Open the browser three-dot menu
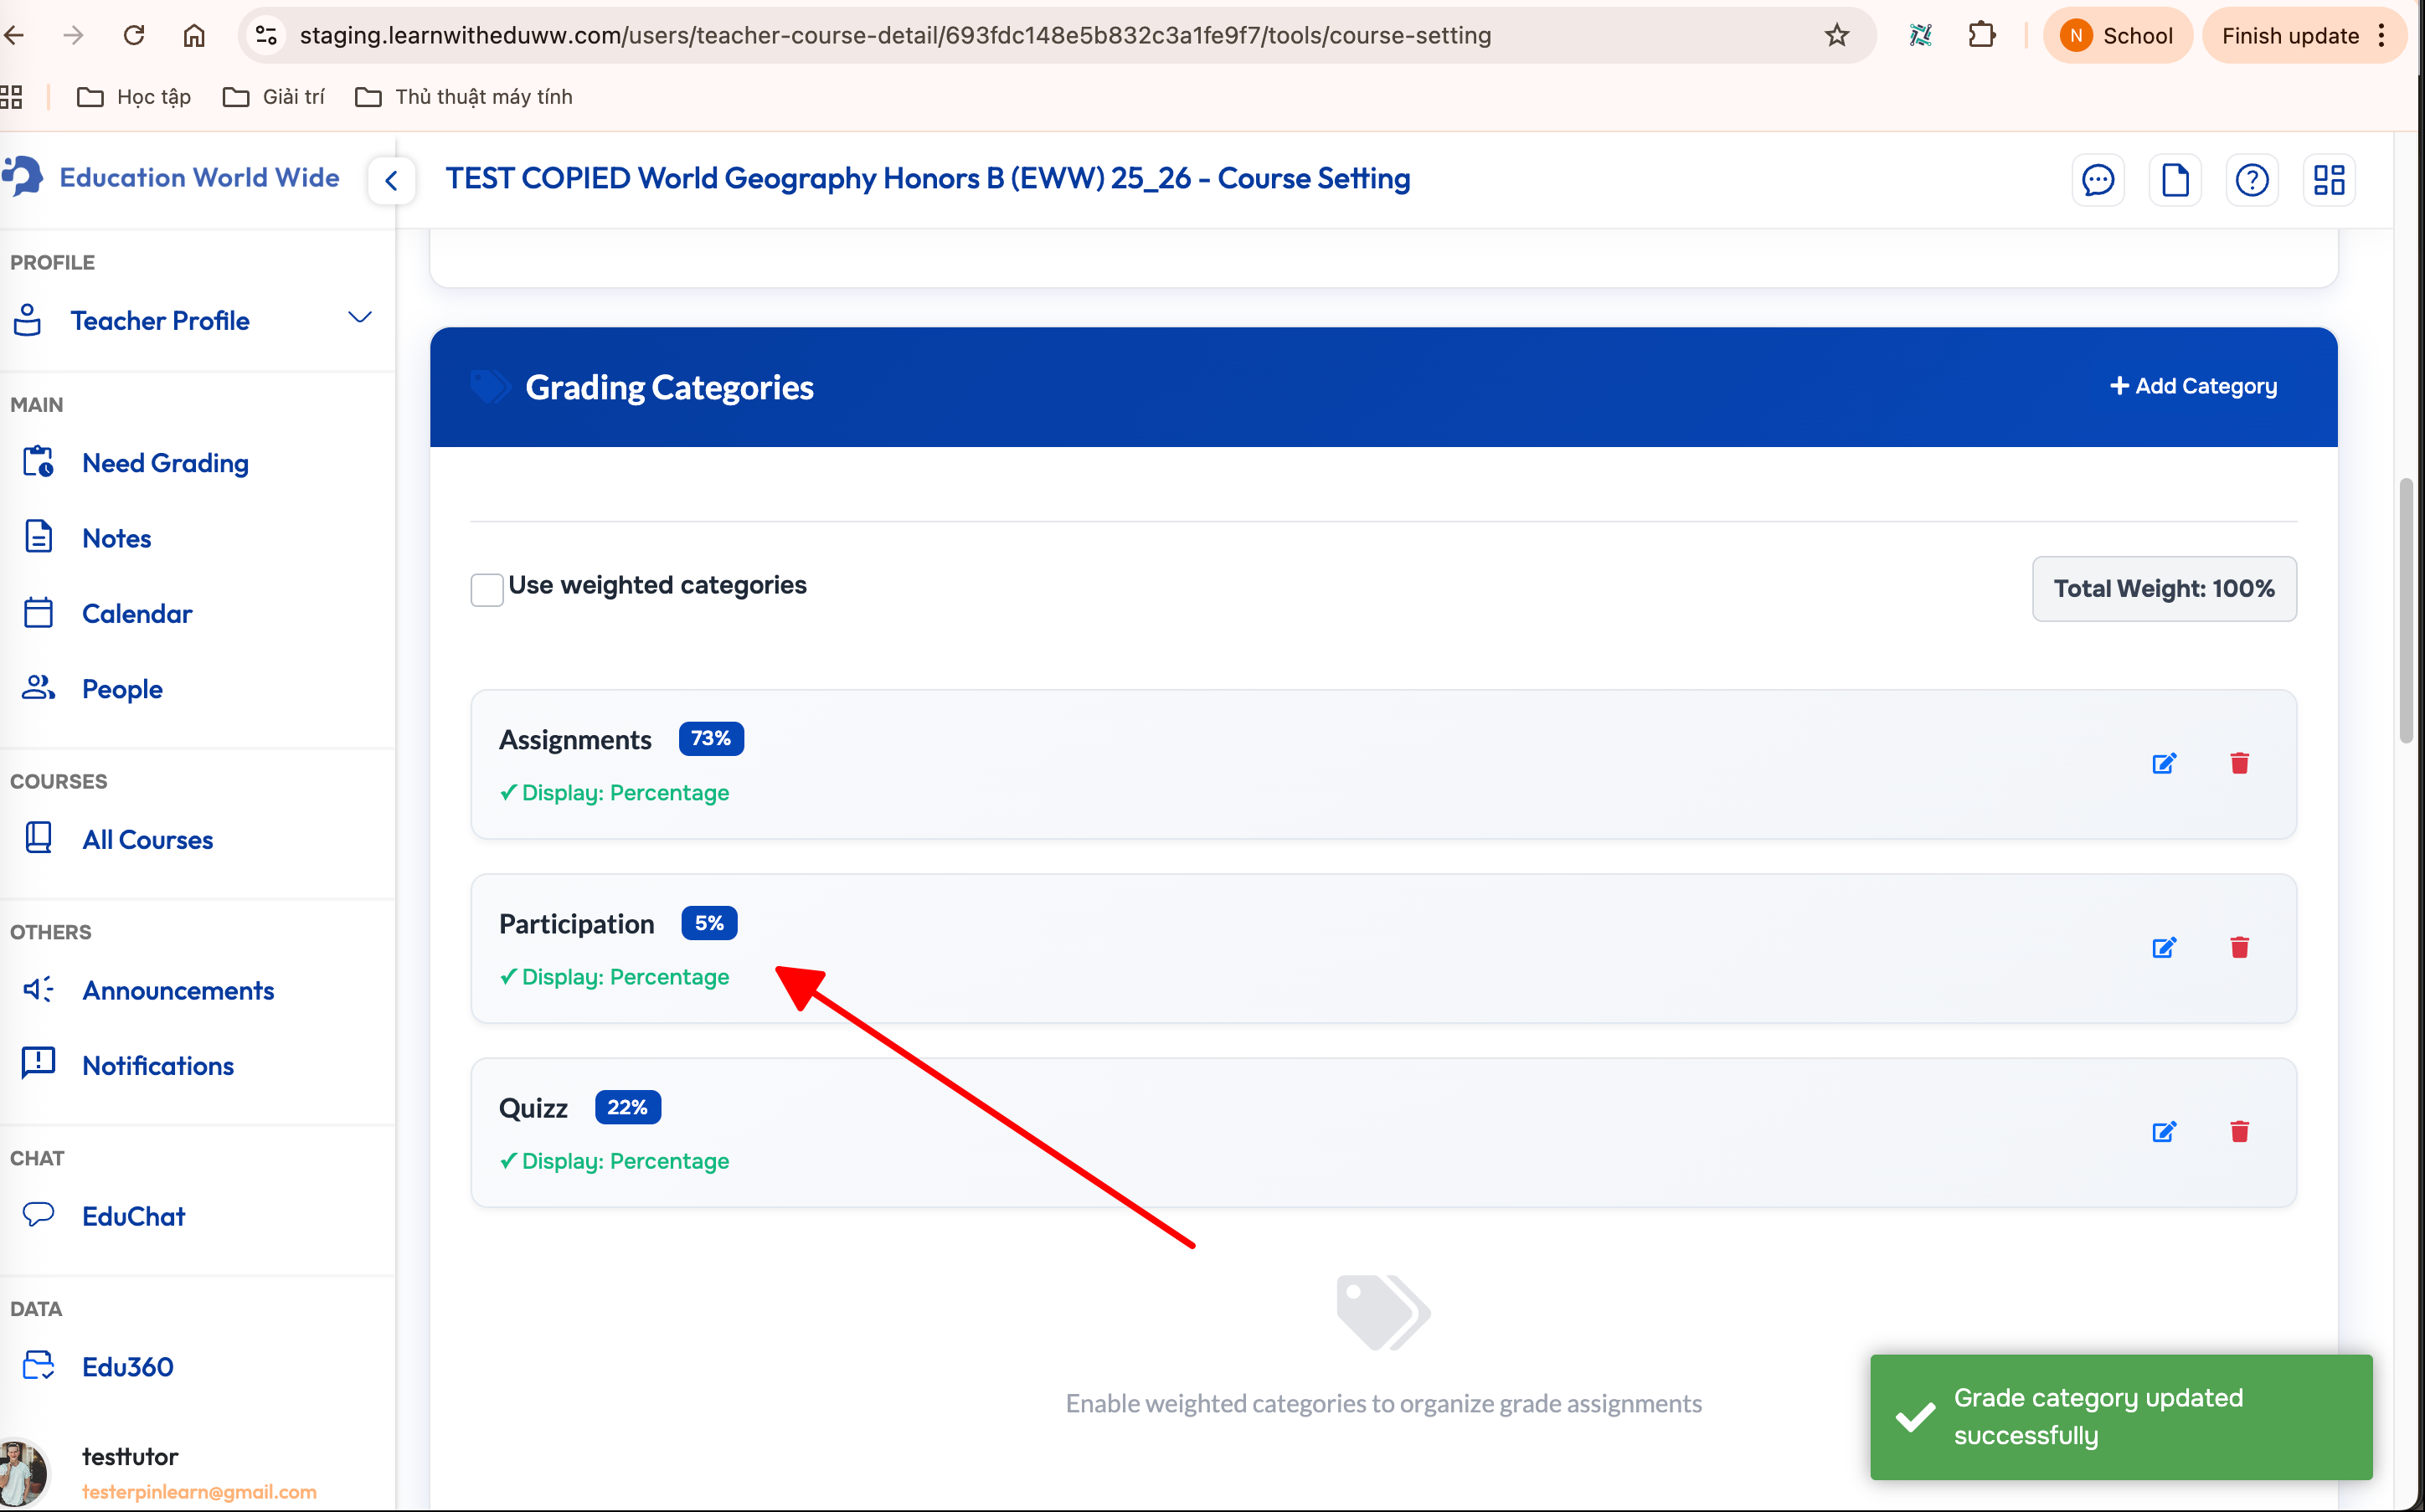The height and width of the screenshot is (1512, 2425). coord(2381,36)
